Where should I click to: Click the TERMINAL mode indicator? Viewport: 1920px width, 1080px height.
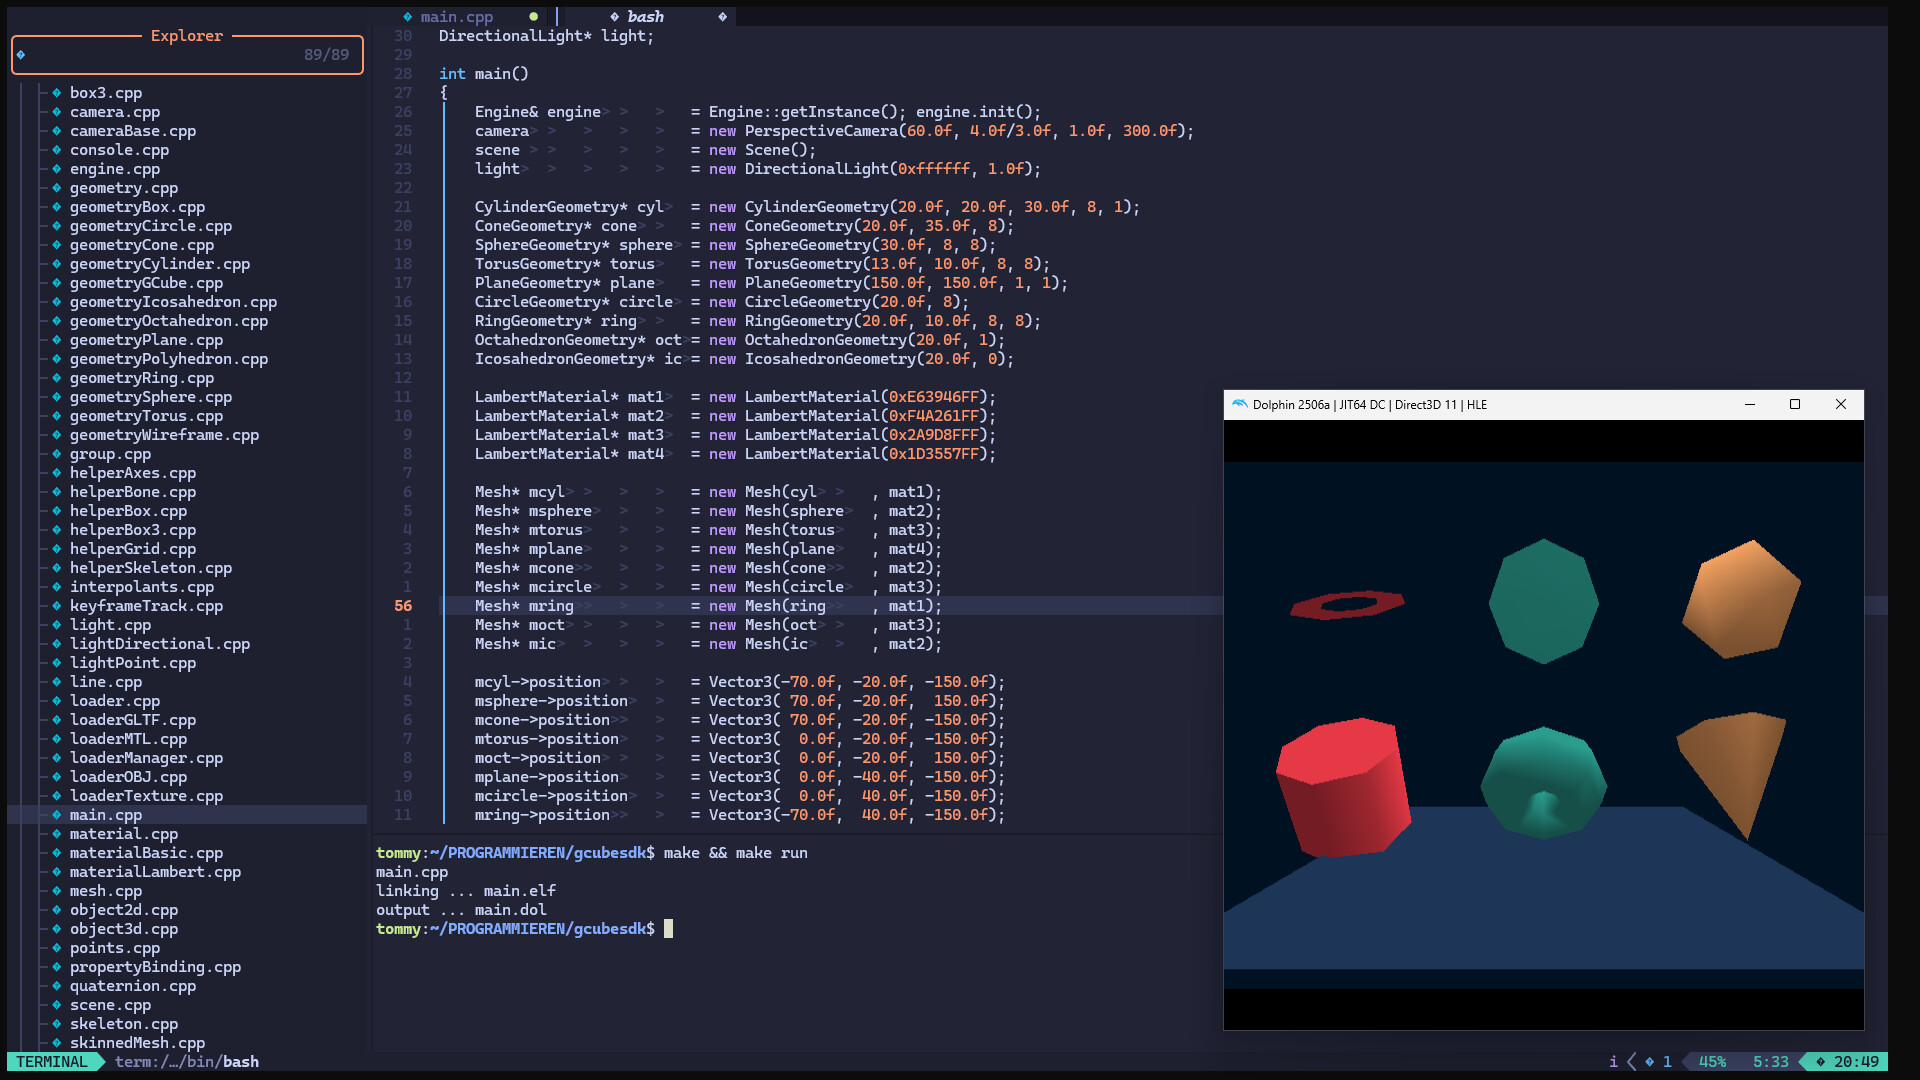click(52, 1062)
